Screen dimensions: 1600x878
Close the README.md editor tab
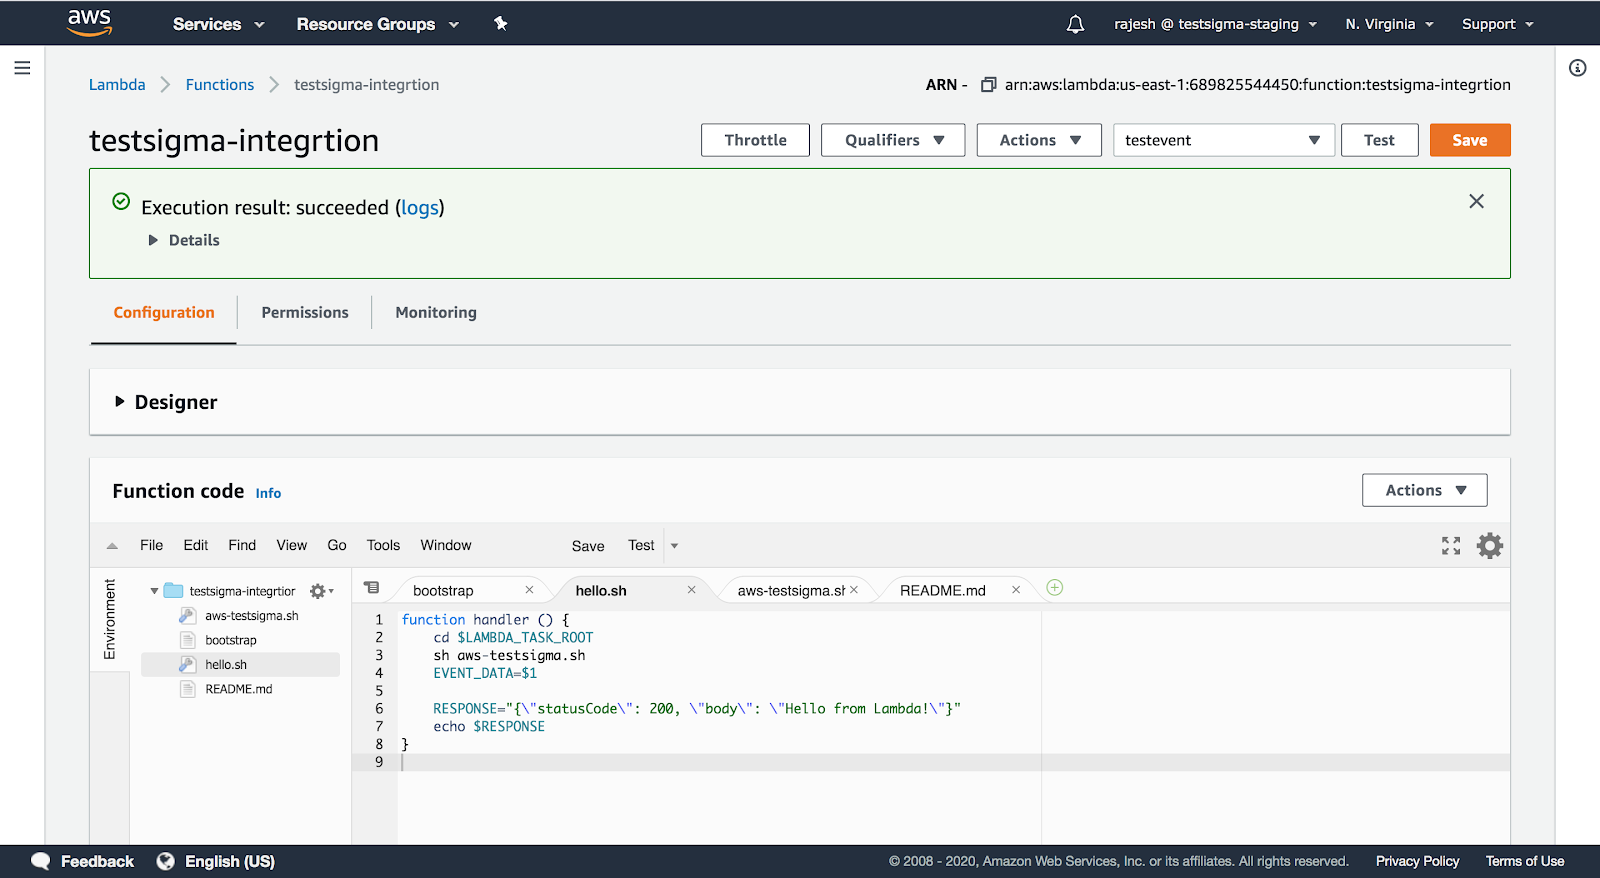pos(1016,590)
